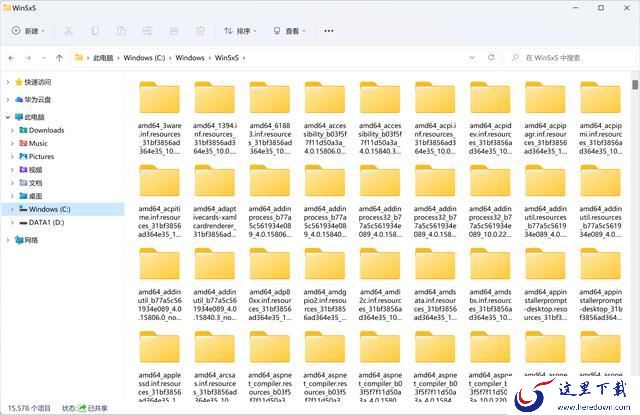This screenshot has height=415, width=640.
Task: Open the 查看 (View) dropdown
Action: click(x=289, y=31)
